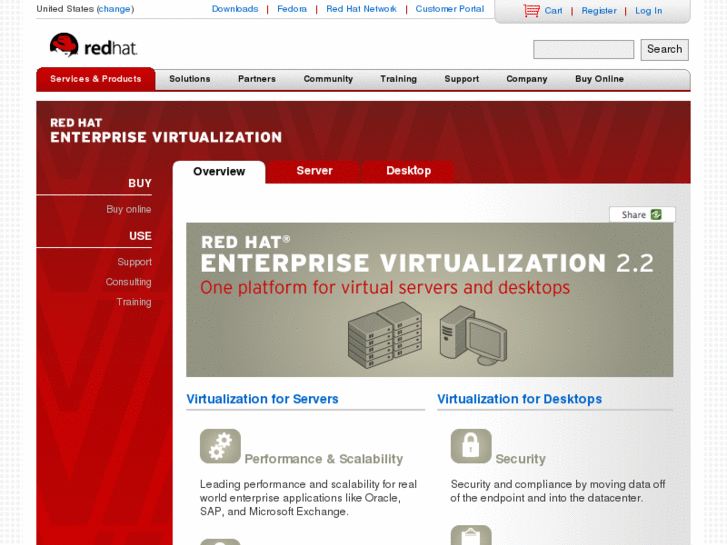The image size is (727, 545).
Task: Click the Security heading
Action: coord(520,459)
